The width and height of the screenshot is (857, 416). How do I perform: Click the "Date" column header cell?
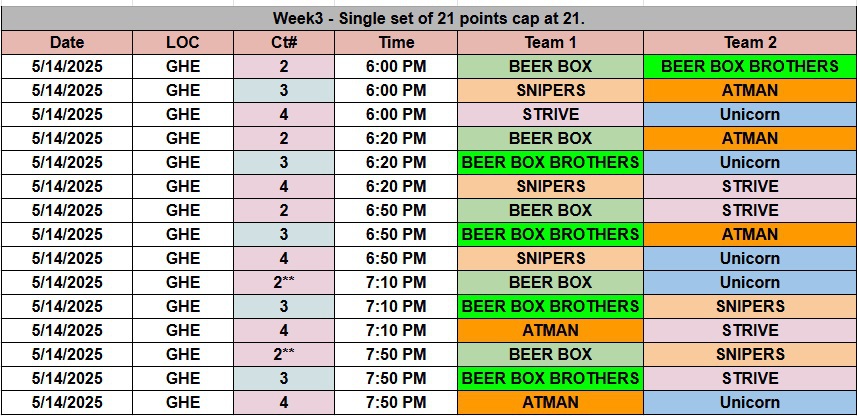pyautogui.click(x=66, y=43)
